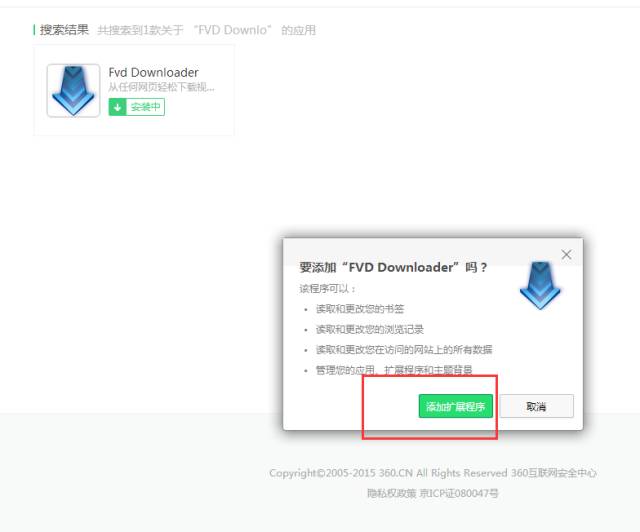Image resolution: width=640 pixels, height=532 pixels.
Task: Click permission 管理您的应用、扩展程序和主题背景
Action: click(394, 370)
